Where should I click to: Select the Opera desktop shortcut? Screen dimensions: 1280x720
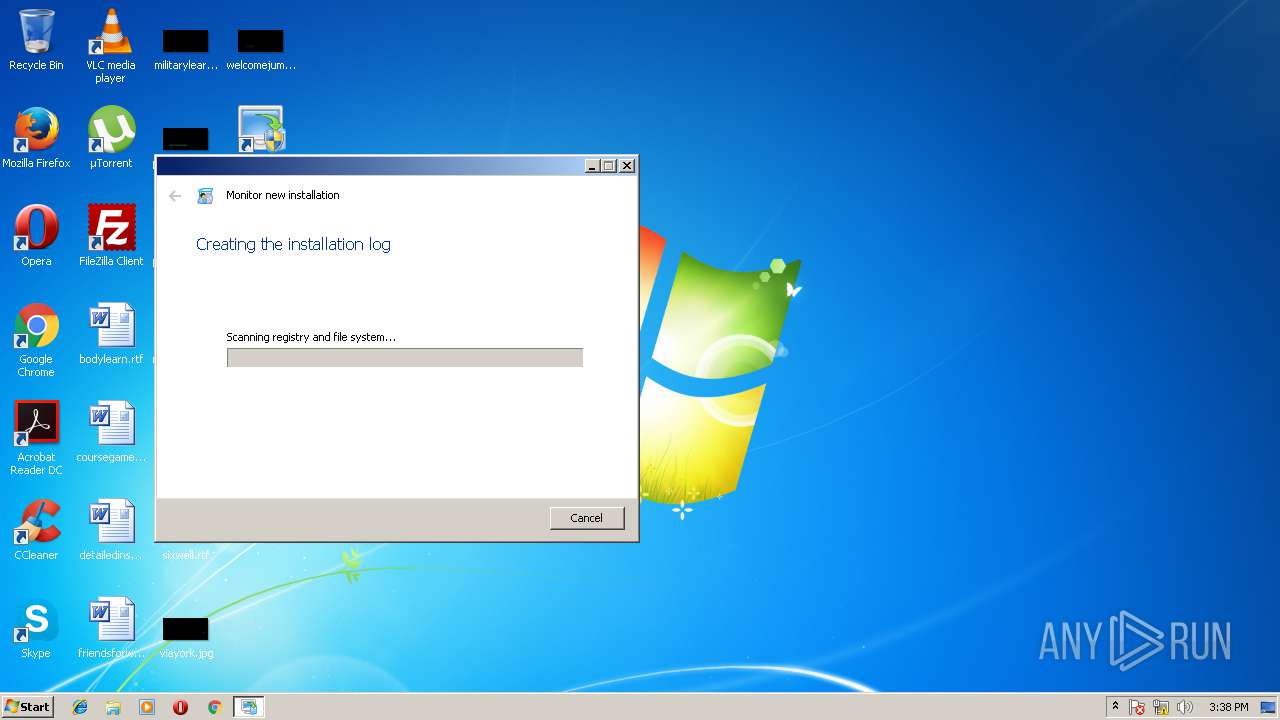pos(36,236)
